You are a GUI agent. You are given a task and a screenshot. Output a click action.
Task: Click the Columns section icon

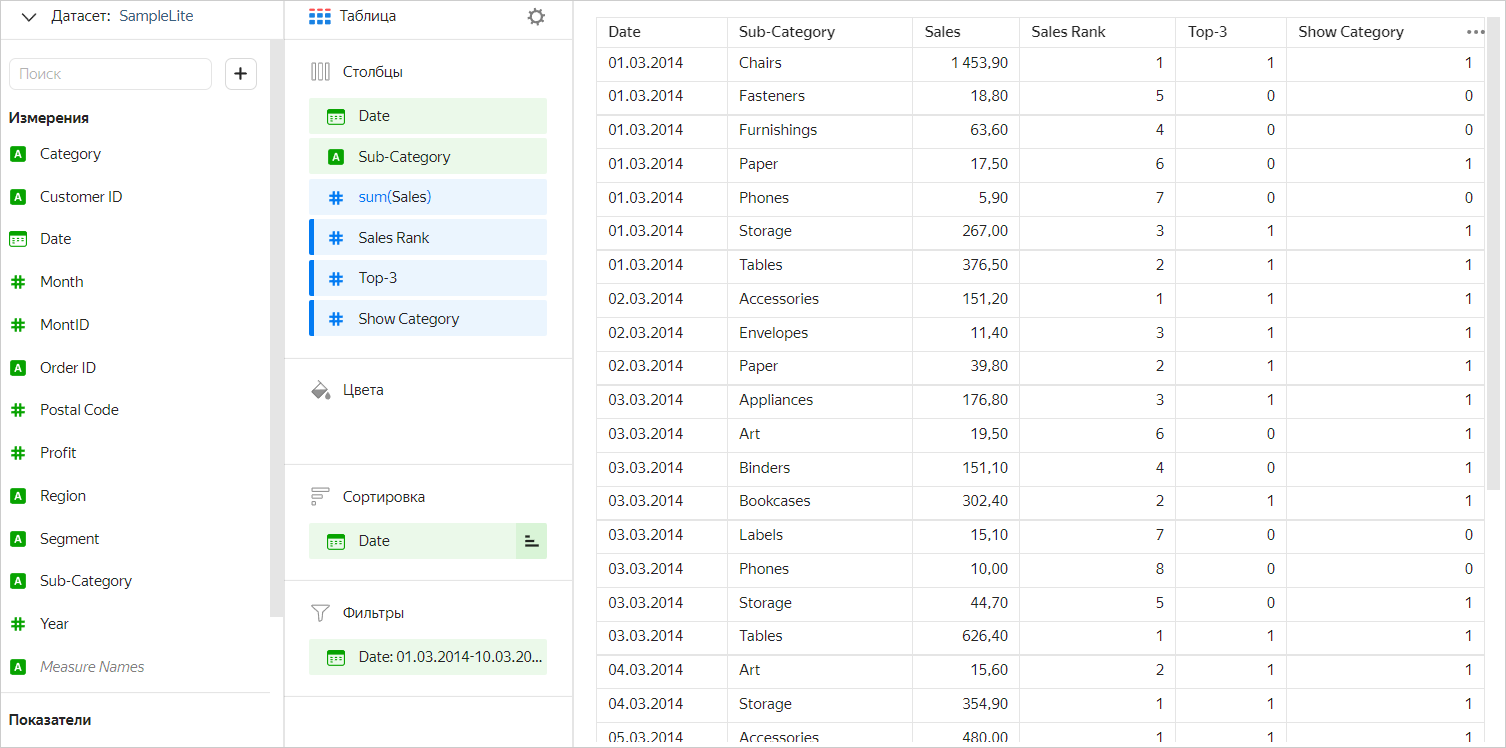tap(320, 72)
